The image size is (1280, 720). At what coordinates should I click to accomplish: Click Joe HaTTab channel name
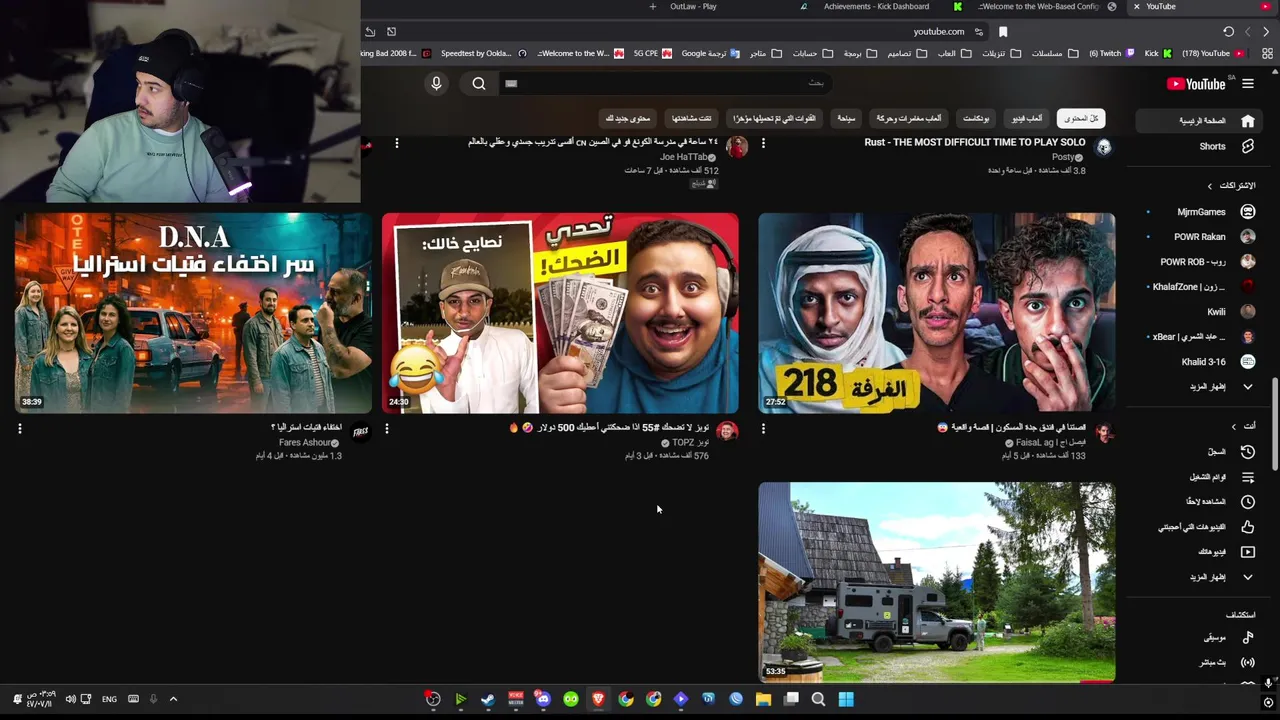[x=684, y=157]
